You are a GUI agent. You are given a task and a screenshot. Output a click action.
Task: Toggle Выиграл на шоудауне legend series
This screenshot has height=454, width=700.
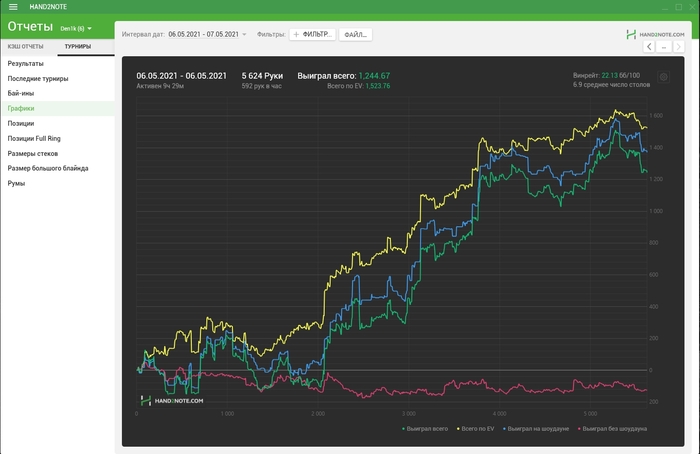536,429
